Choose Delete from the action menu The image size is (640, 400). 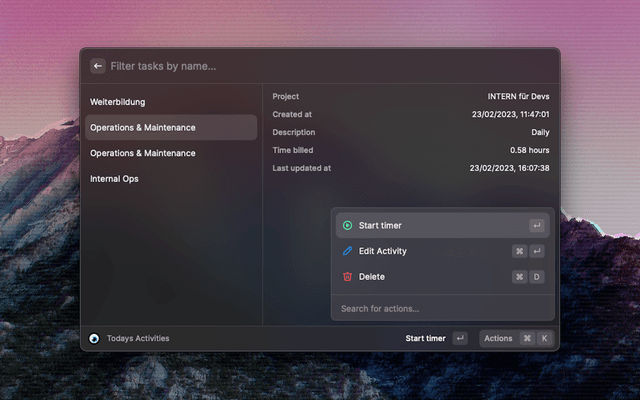point(372,277)
